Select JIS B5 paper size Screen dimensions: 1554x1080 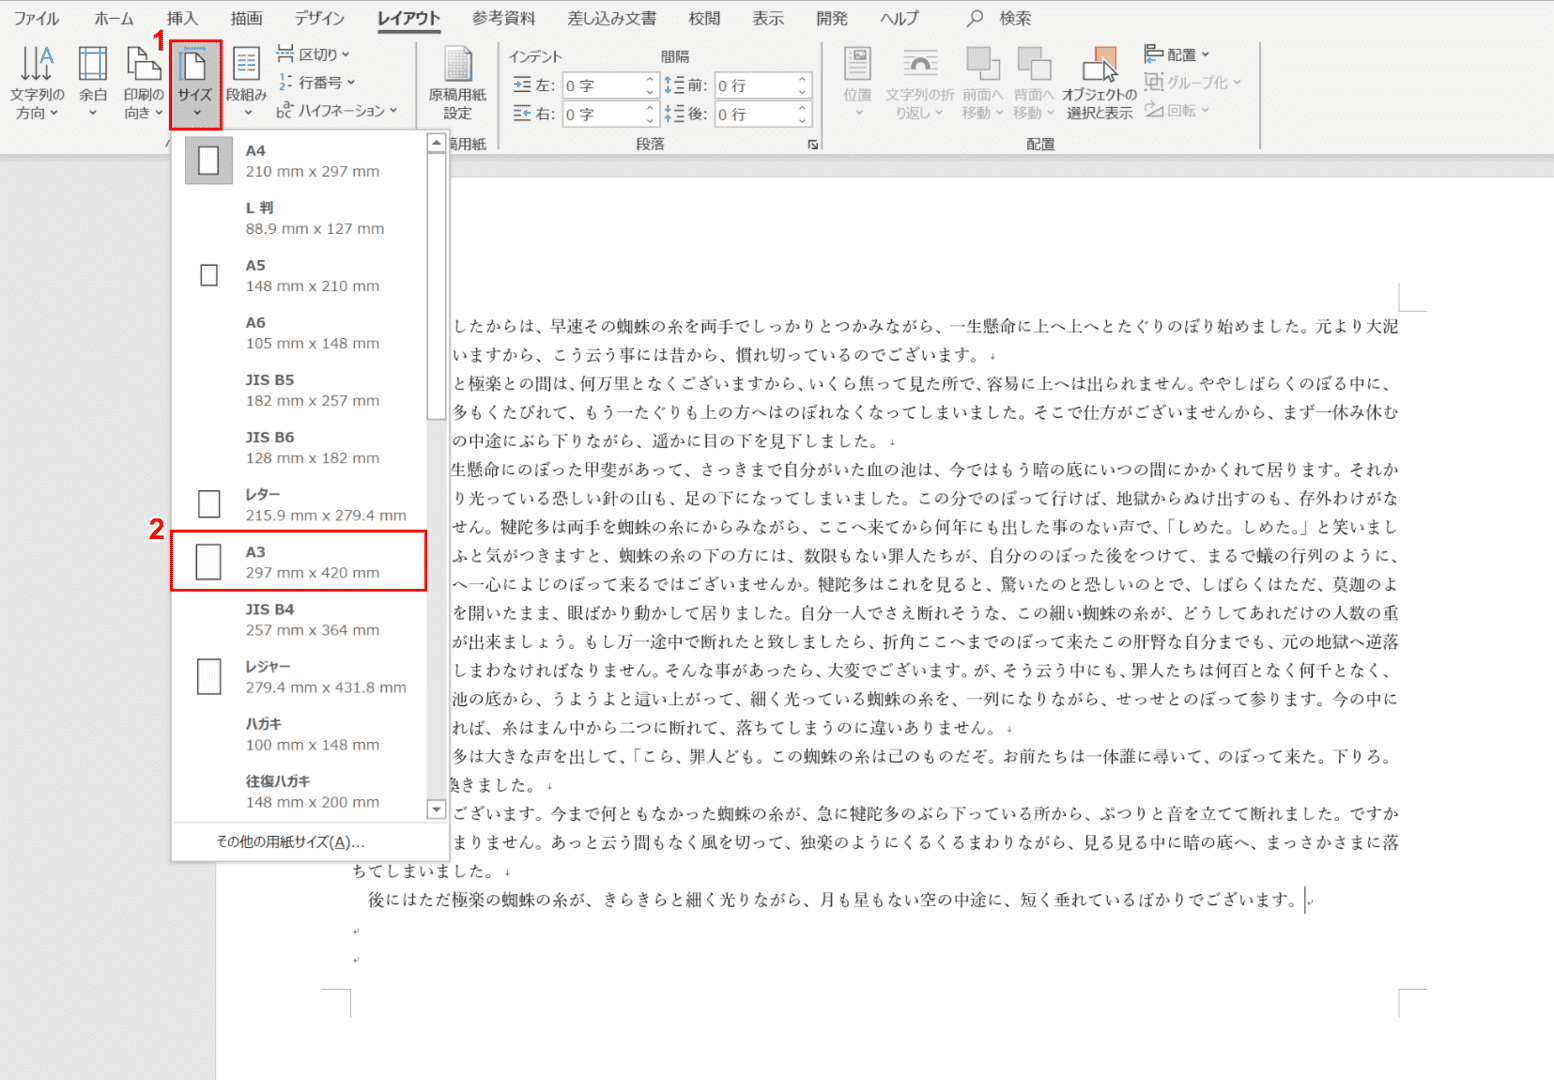tap(299, 390)
